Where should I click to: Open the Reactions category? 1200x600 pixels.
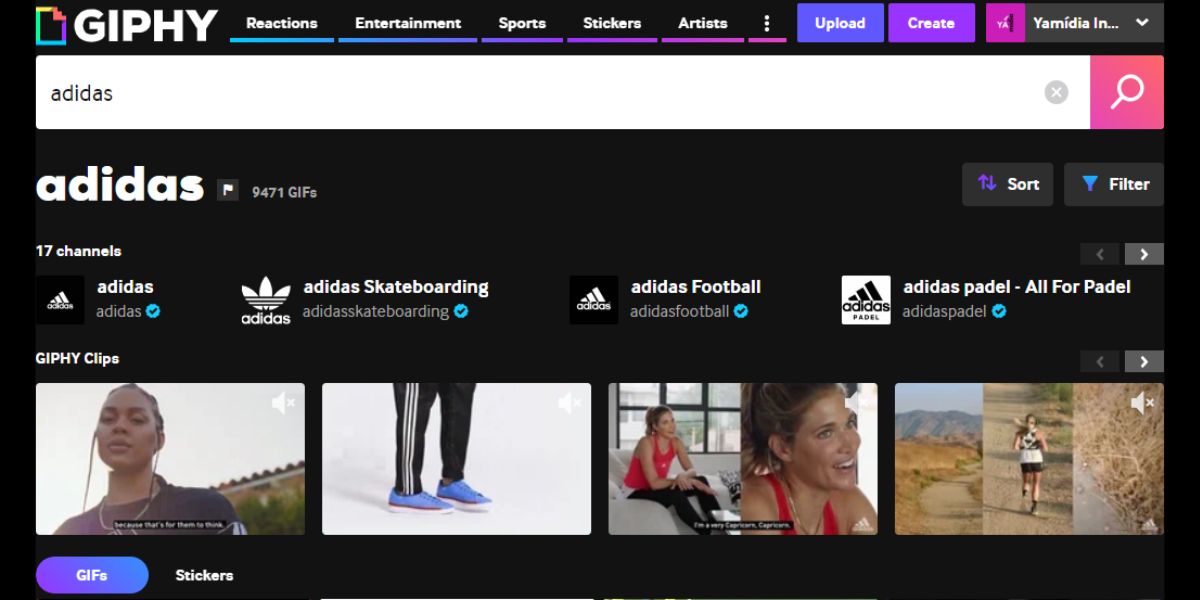point(281,23)
